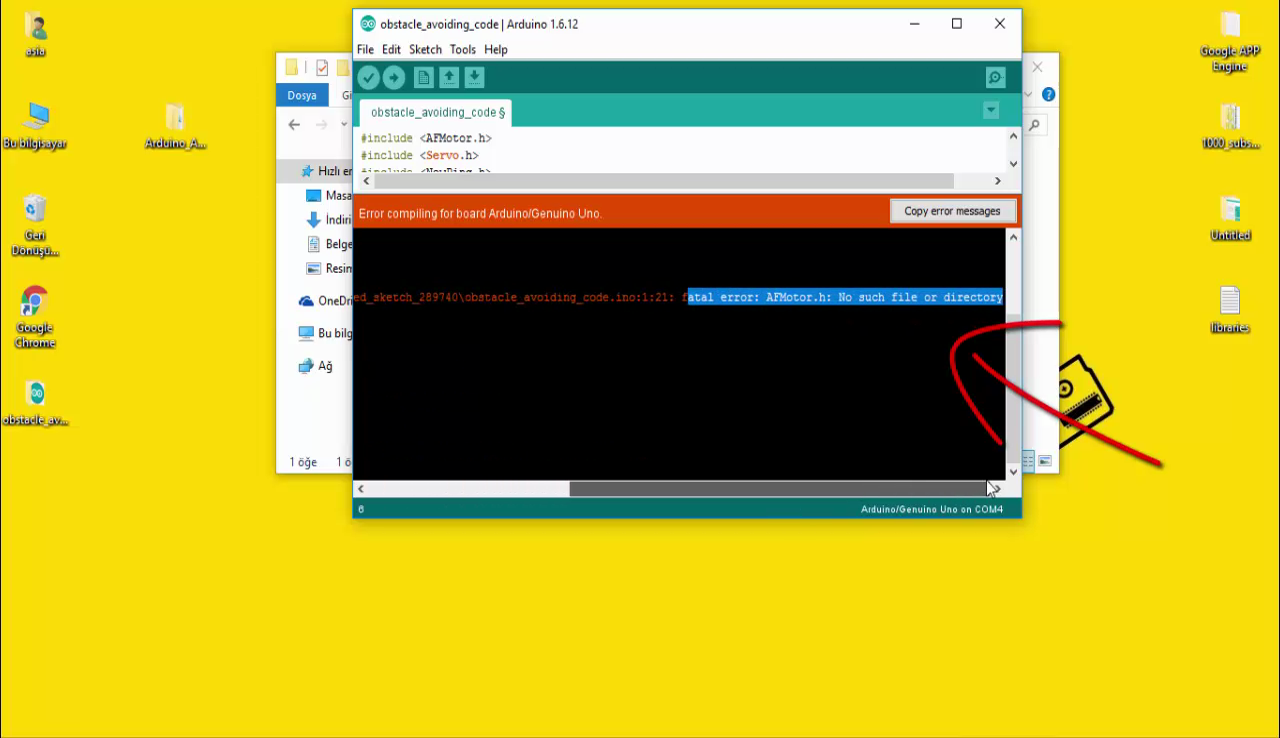Open the libraries file on desktop
The image size is (1280, 738).
pyautogui.click(x=1230, y=310)
